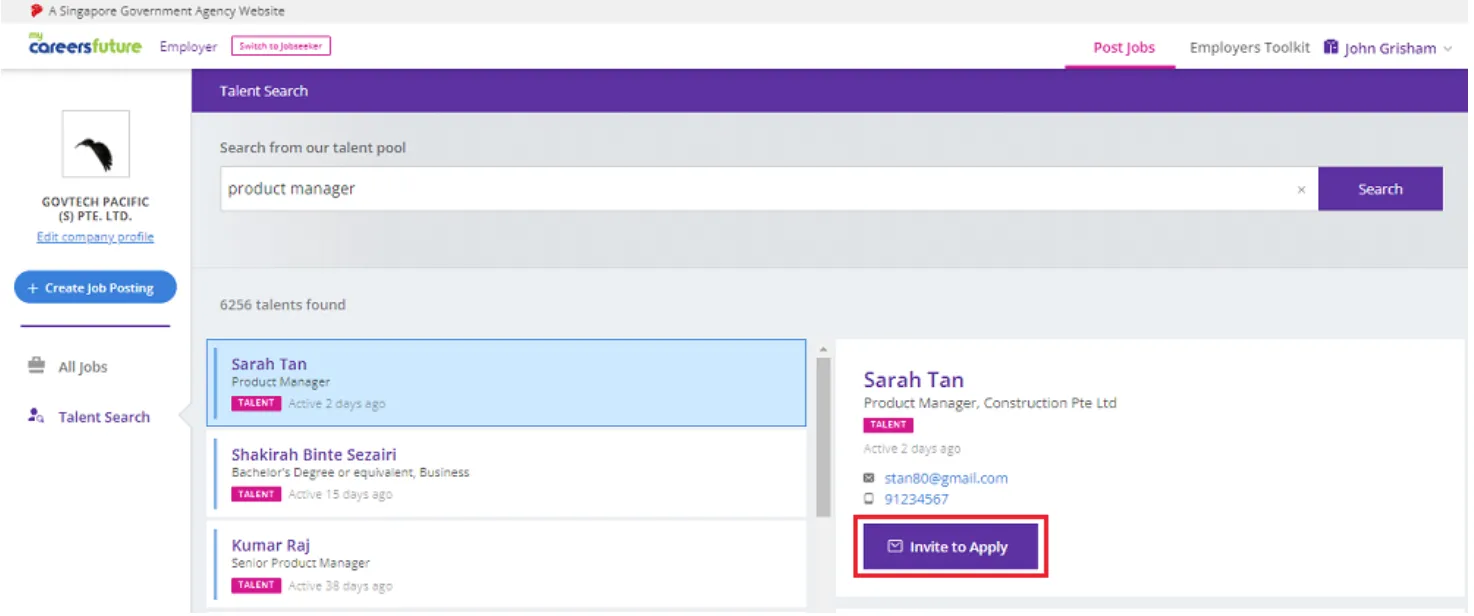Click the Singapore Government lion icon

click(x=37, y=11)
